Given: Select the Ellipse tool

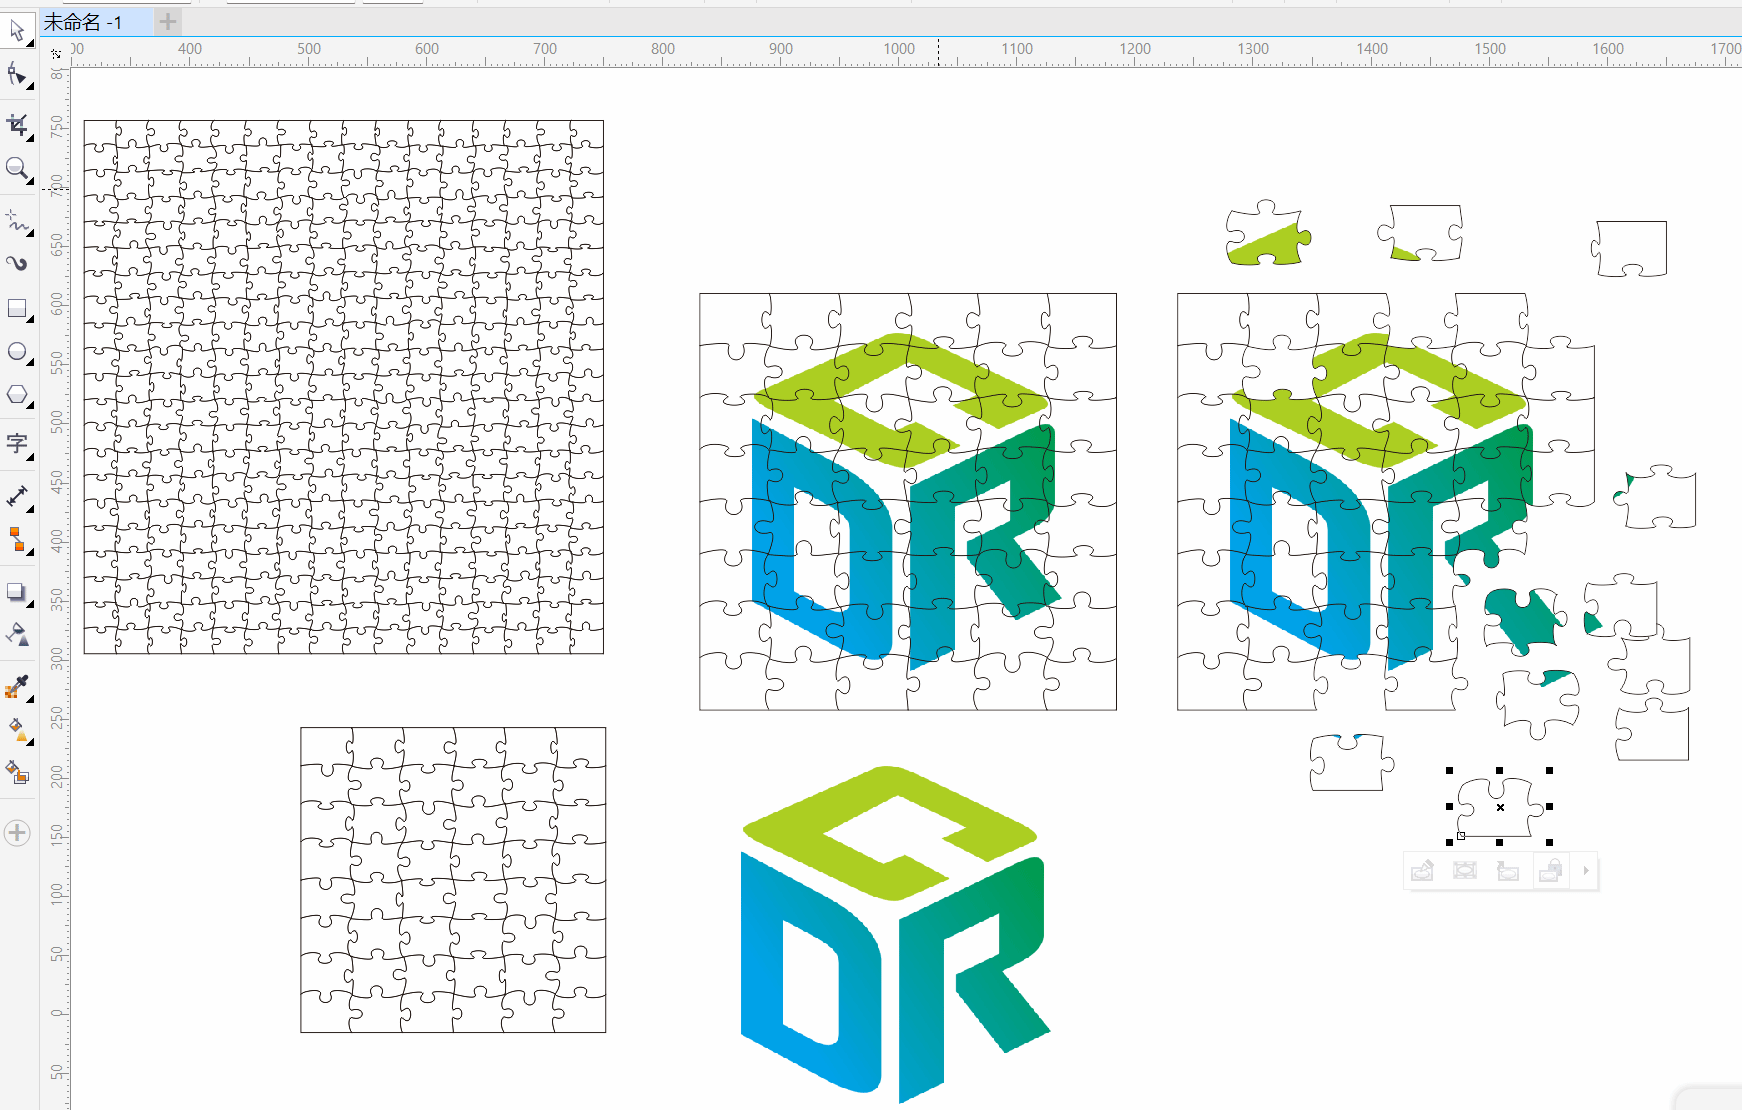Looking at the screenshot, I should click(x=17, y=352).
